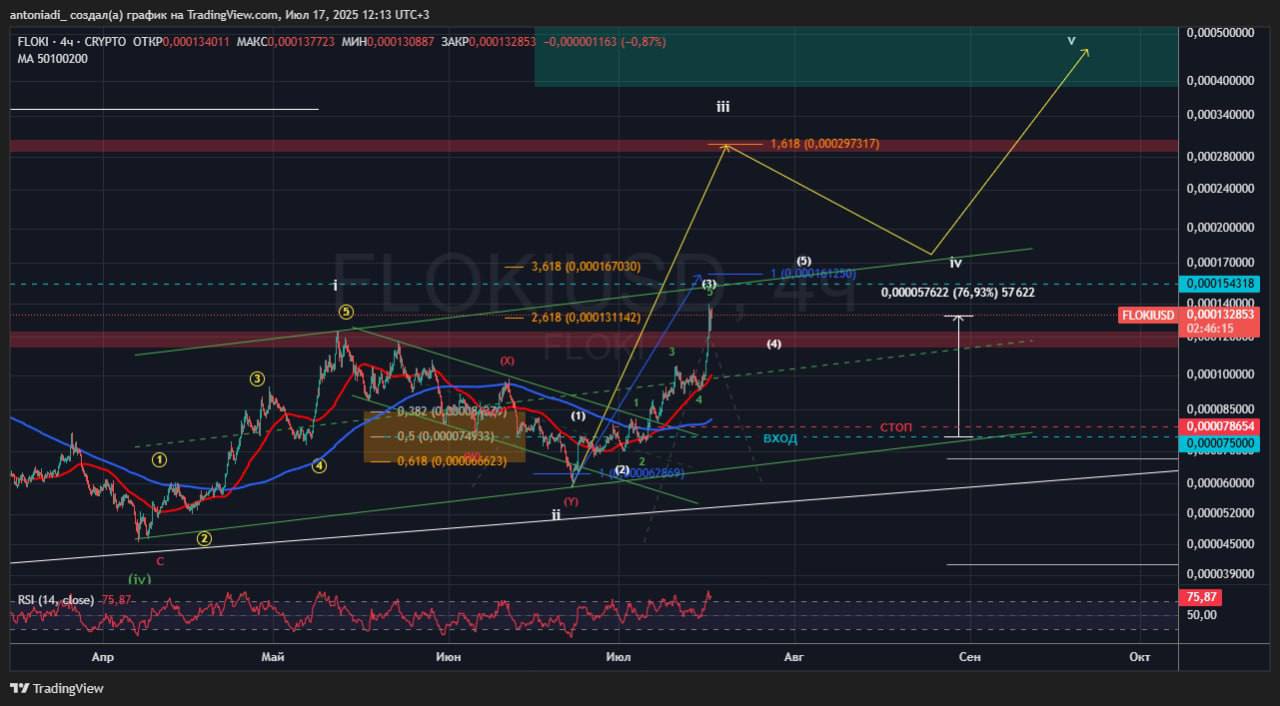Click the 0,000400000 price axis label
1280x706 pixels.
(x=1220, y=80)
